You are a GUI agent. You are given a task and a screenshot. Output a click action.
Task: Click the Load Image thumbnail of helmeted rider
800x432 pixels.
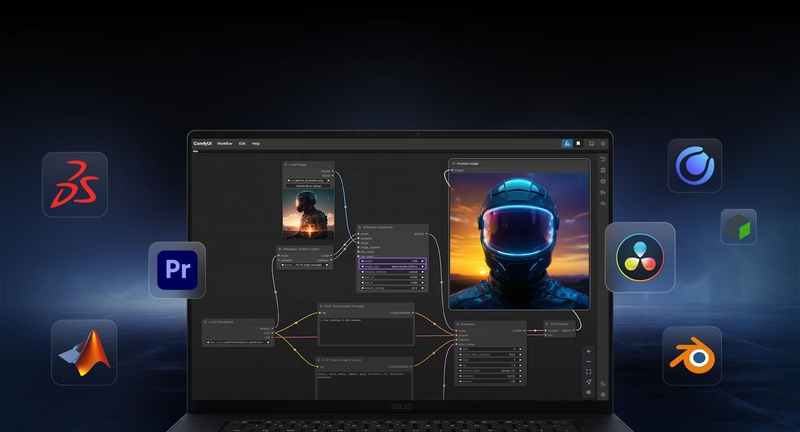point(309,215)
